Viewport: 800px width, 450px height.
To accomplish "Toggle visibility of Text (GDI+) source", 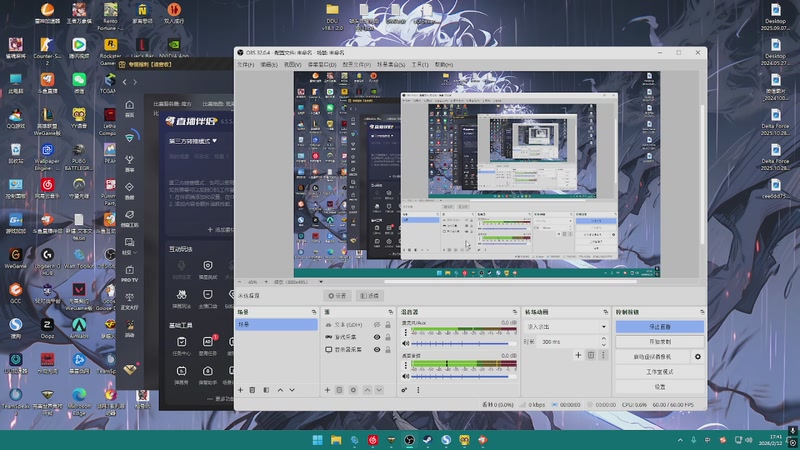I will [x=377, y=324].
